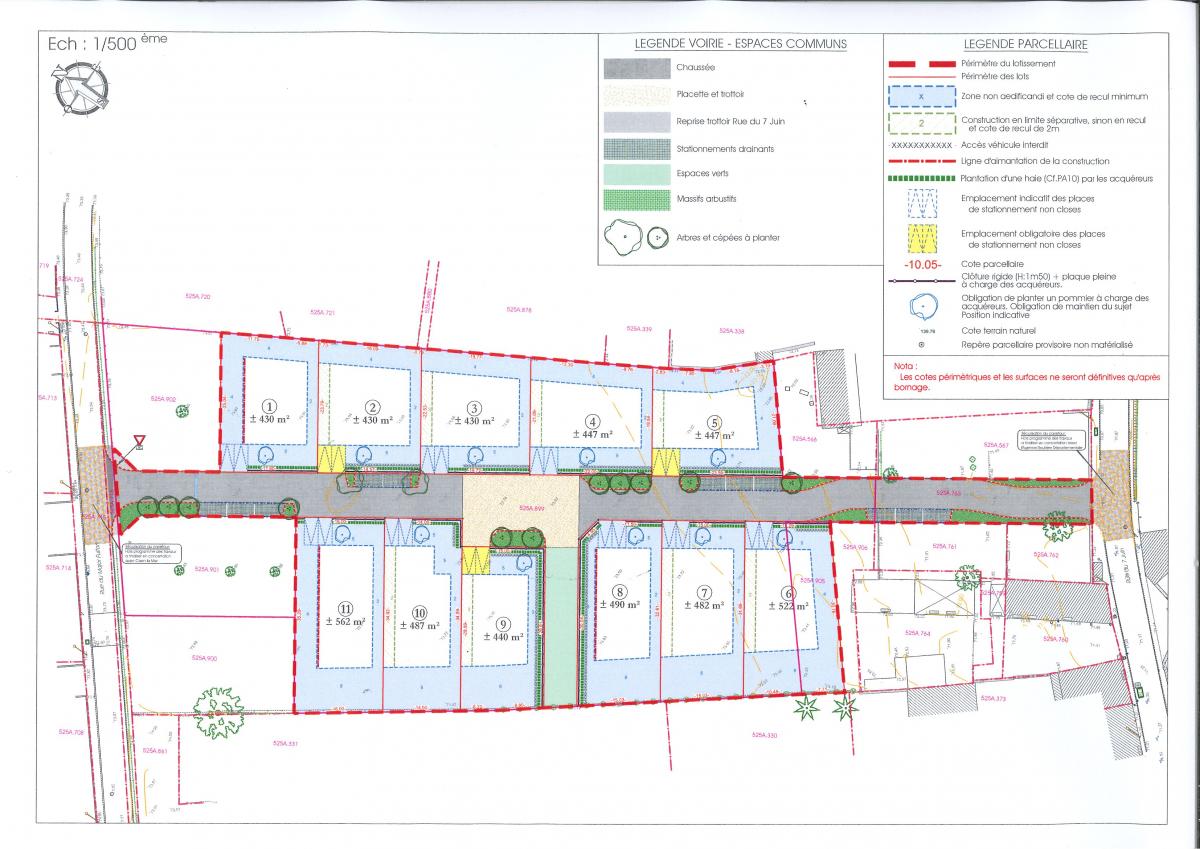1200x849 pixels.
Task: Click the Massifs arbustifs green swatch
Action: pos(637,200)
